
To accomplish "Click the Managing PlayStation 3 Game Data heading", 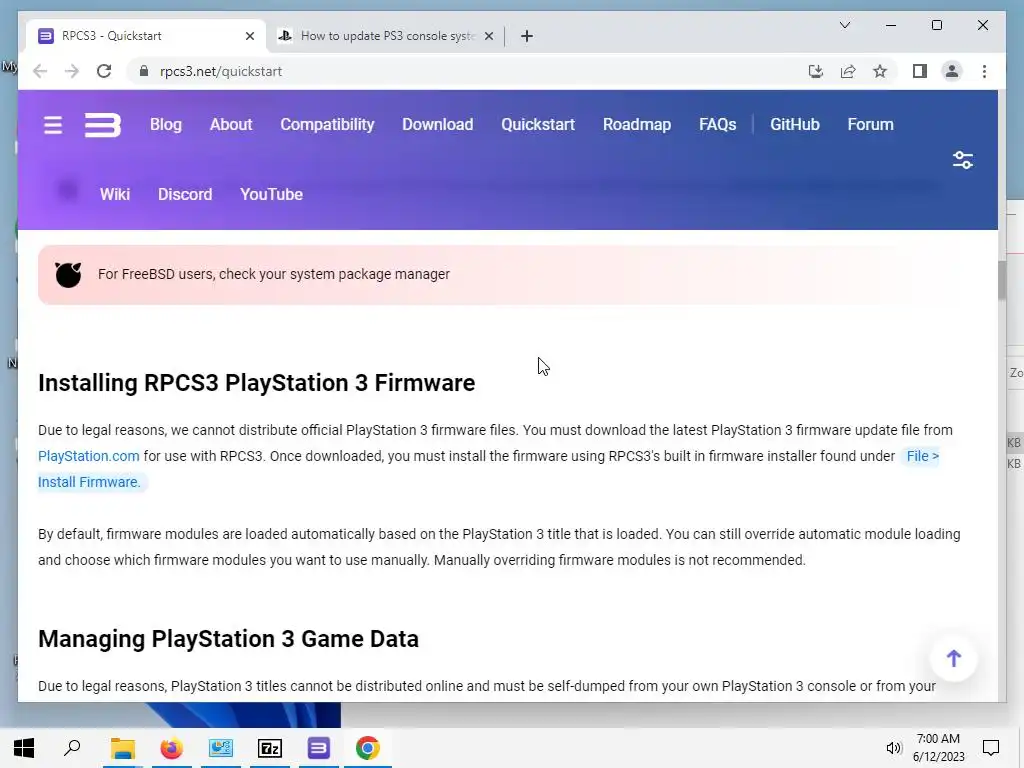I will tap(228, 639).
